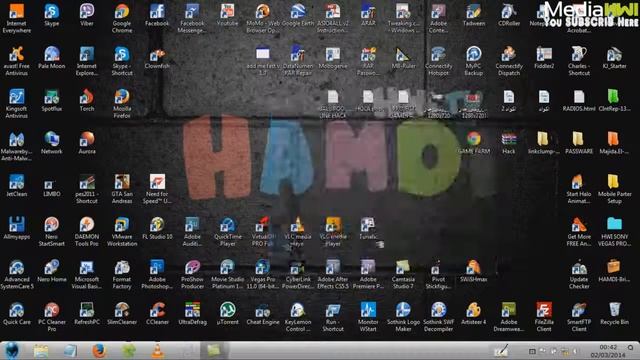Image resolution: width=640 pixels, height=360 pixels.
Task: Open File Explorer from the taskbar
Action: pos(41,351)
